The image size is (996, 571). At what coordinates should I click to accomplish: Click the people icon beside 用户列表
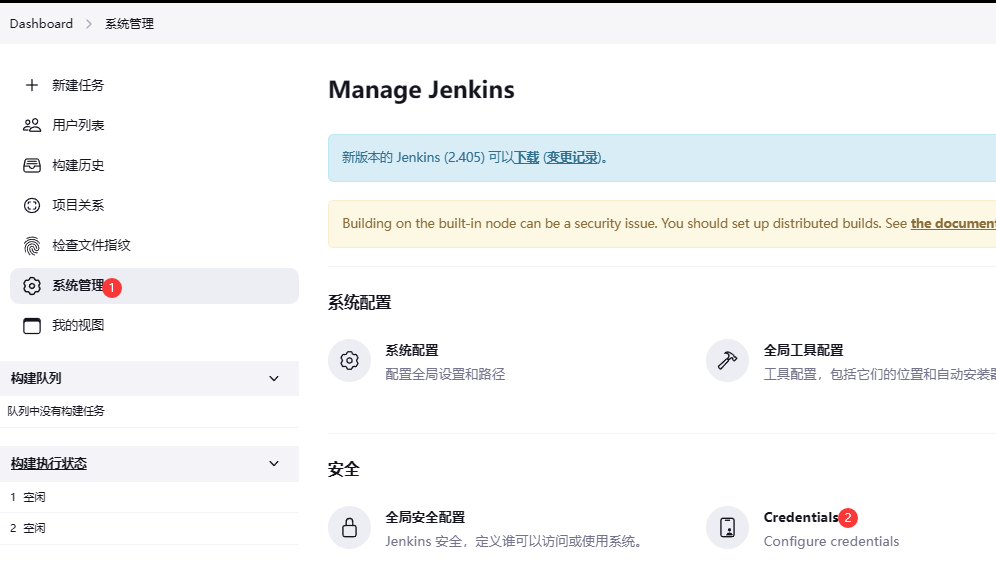(x=32, y=125)
